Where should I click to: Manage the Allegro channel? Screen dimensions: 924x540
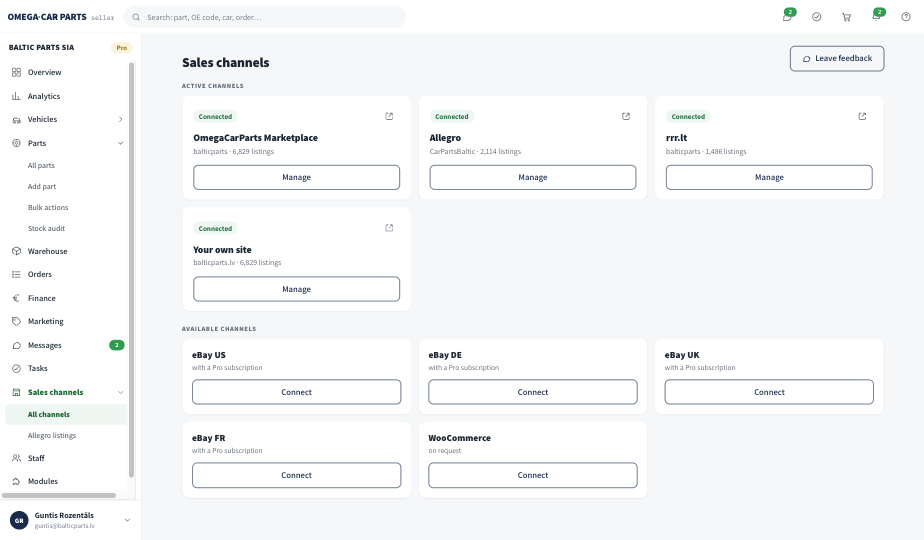pos(533,177)
